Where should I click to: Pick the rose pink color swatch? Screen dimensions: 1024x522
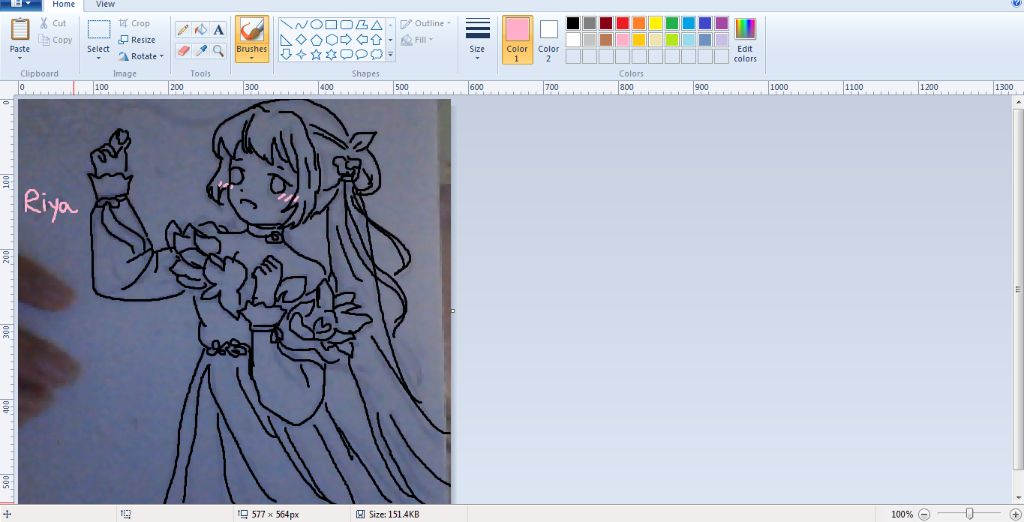(x=623, y=40)
